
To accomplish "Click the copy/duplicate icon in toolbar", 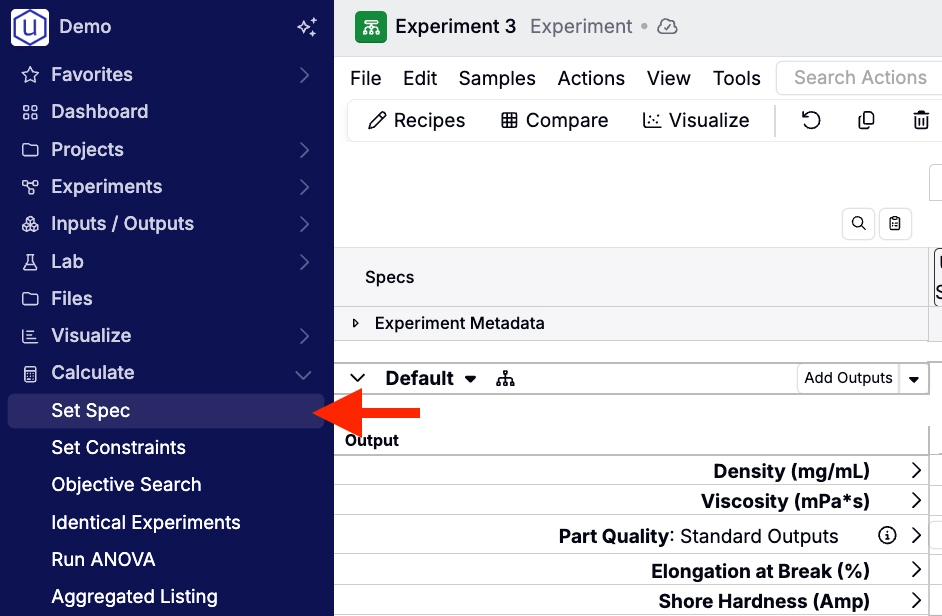I will tap(866, 120).
